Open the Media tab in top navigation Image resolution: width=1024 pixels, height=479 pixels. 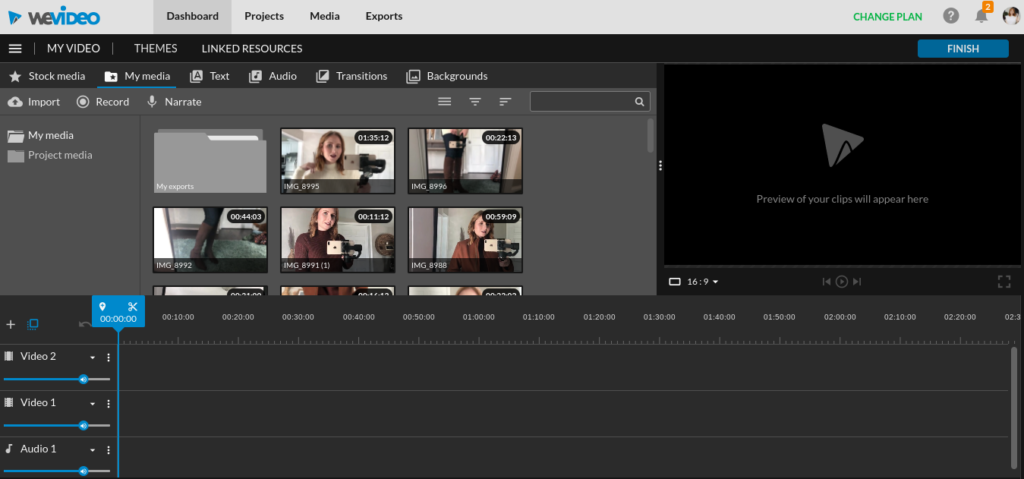point(325,16)
